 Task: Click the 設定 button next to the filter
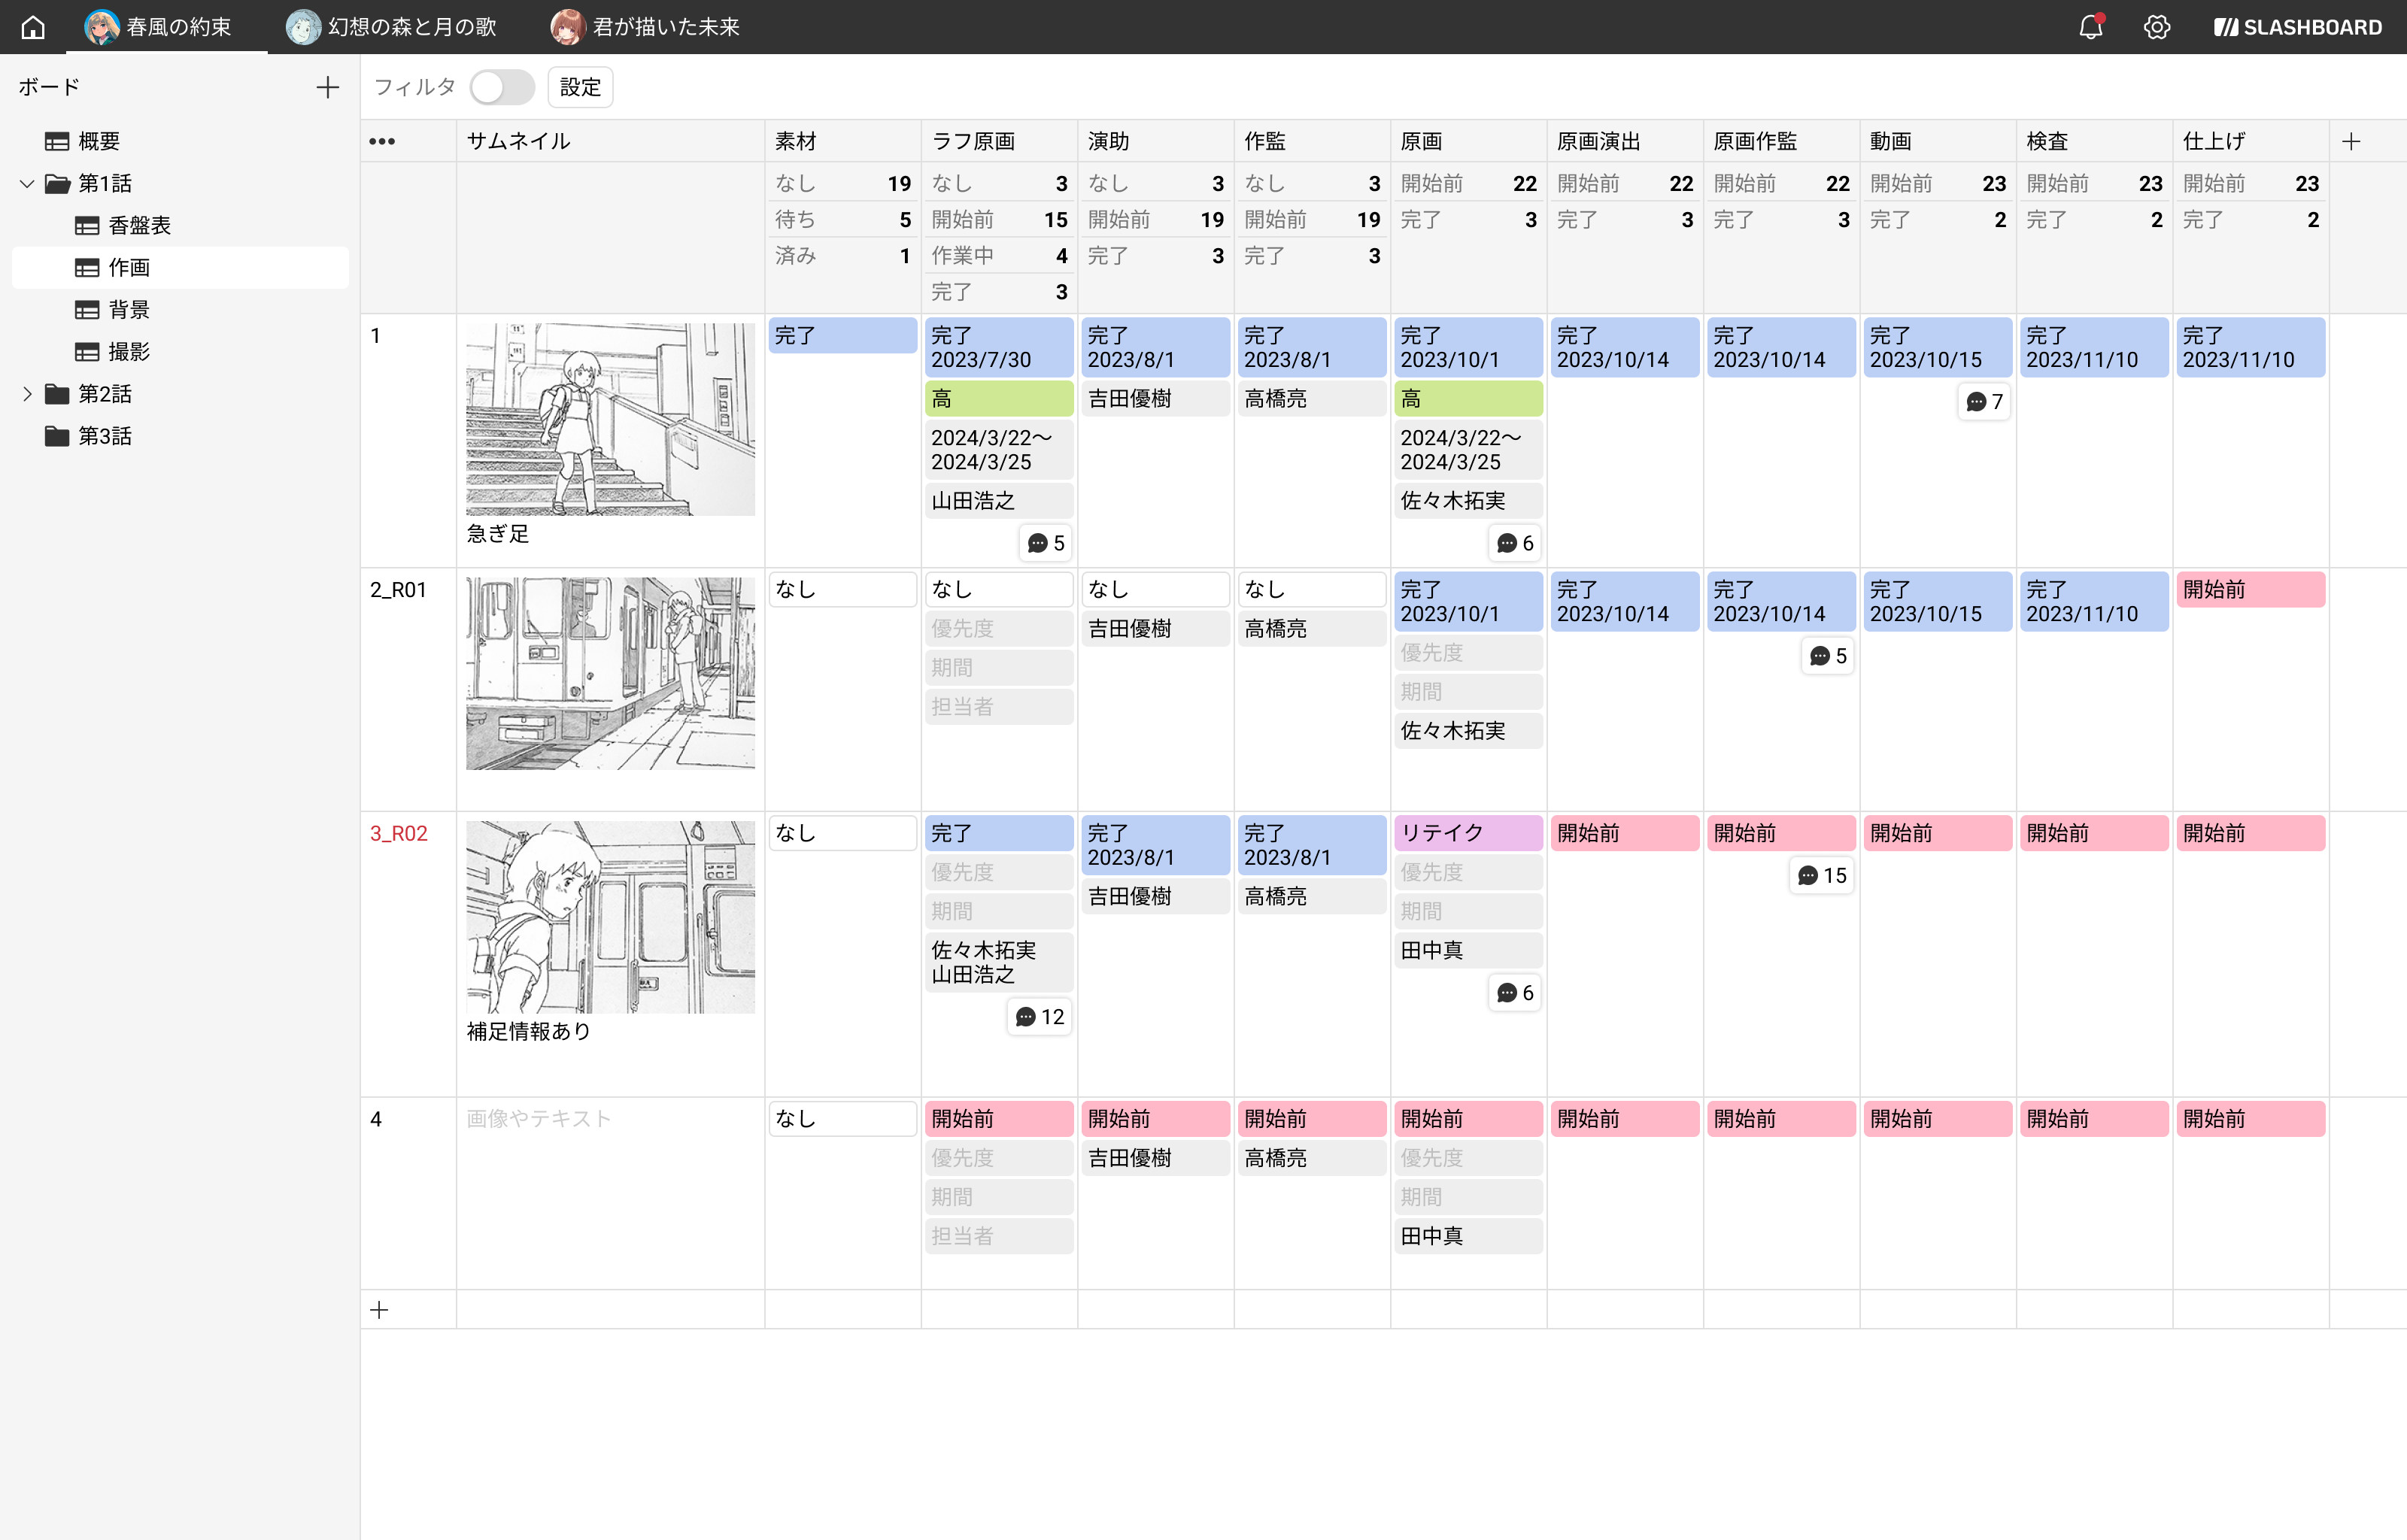pos(580,87)
